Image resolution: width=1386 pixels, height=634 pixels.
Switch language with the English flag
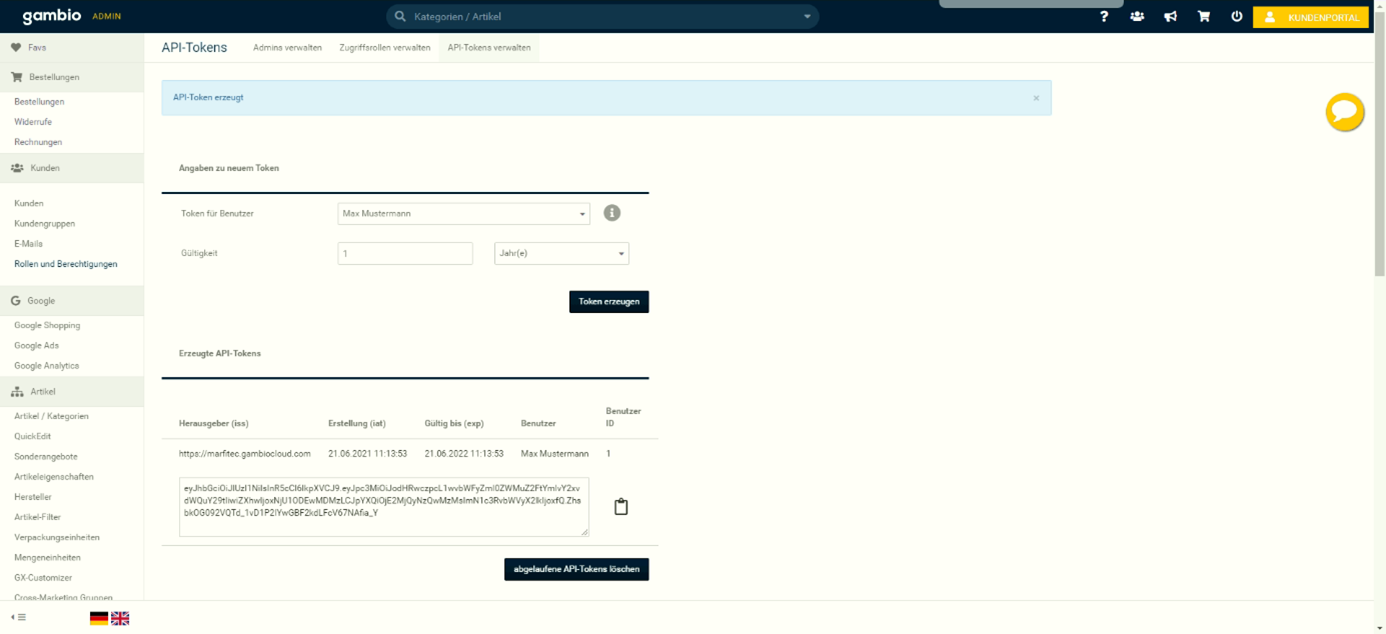pos(120,618)
